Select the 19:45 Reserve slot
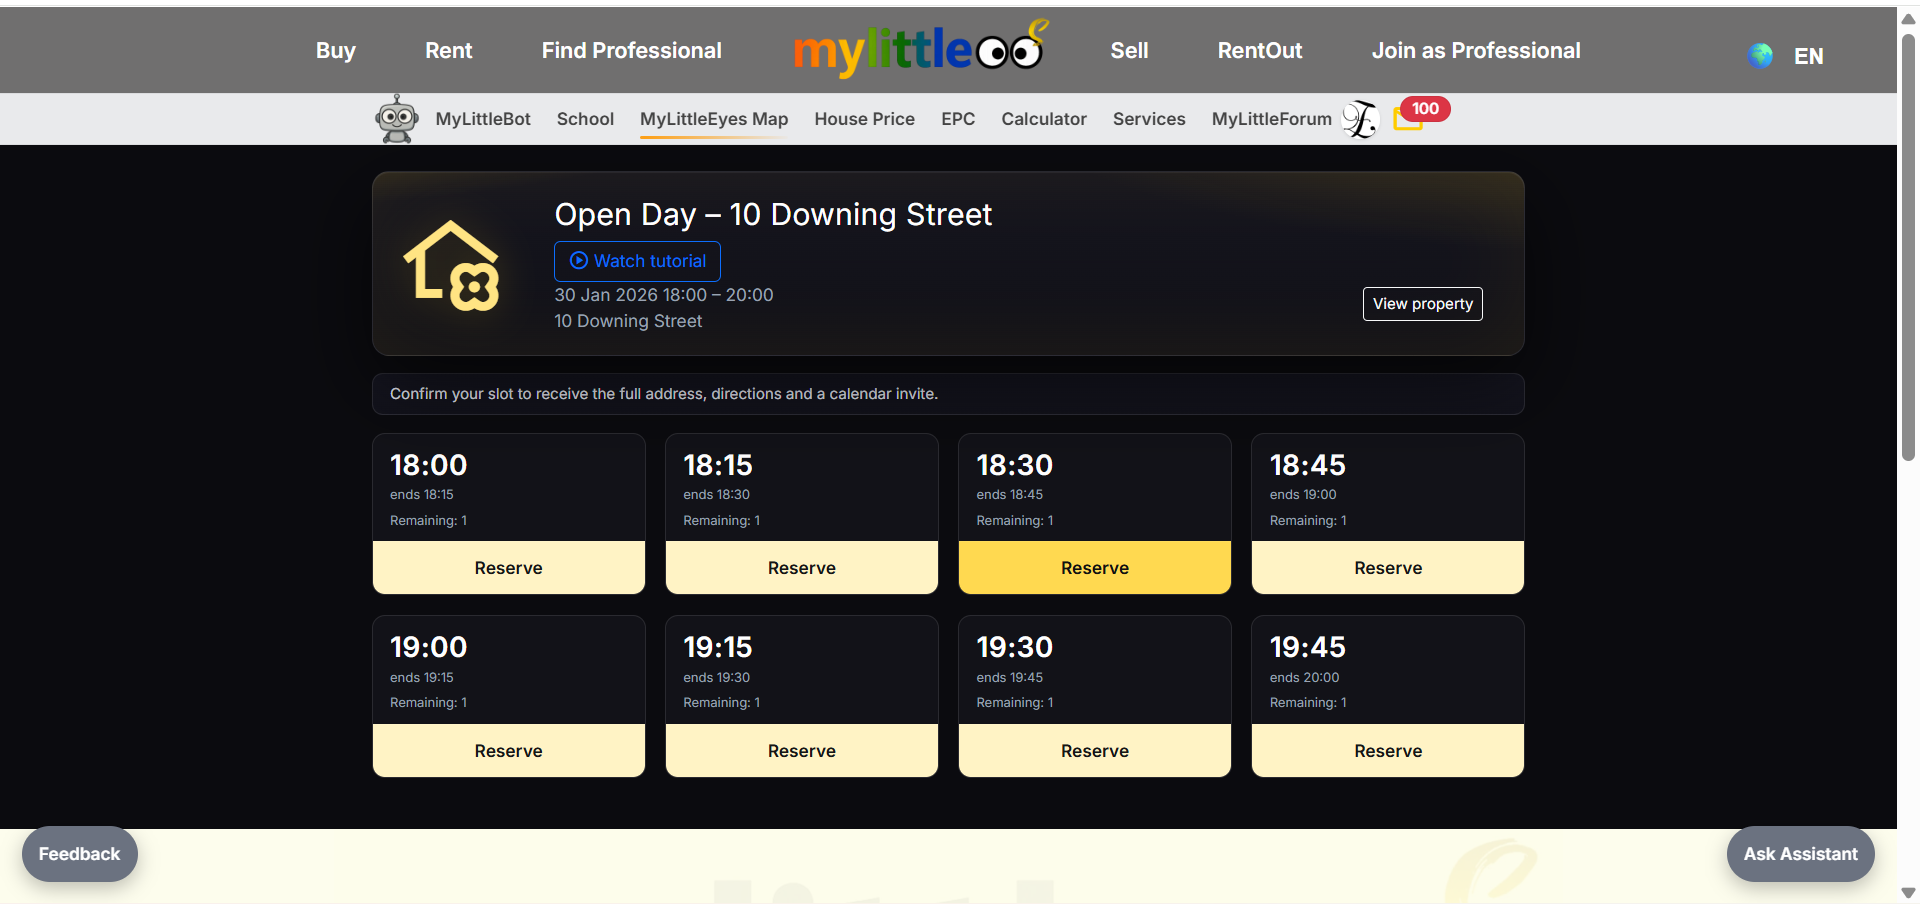Viewport: 1920px width, 904px height. (x=1387, y=750)
